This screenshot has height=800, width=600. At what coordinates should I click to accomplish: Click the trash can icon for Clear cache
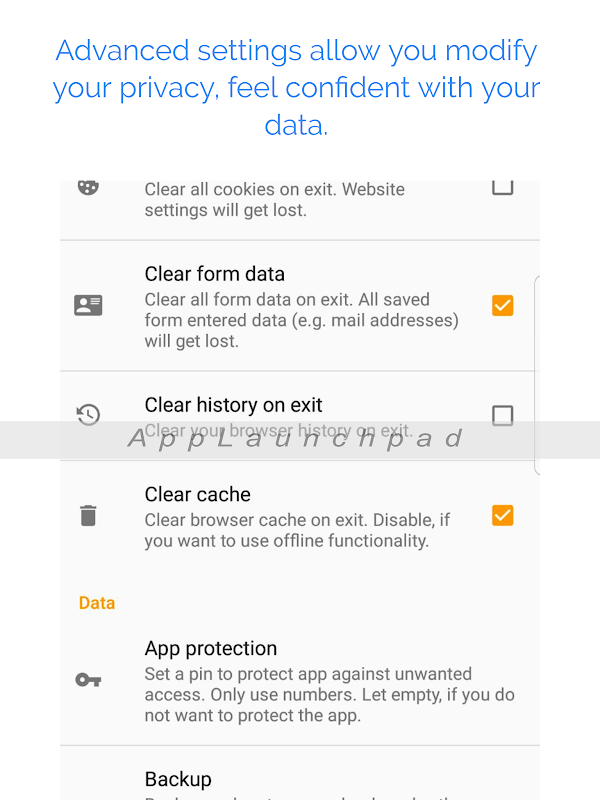pos(88,516)
